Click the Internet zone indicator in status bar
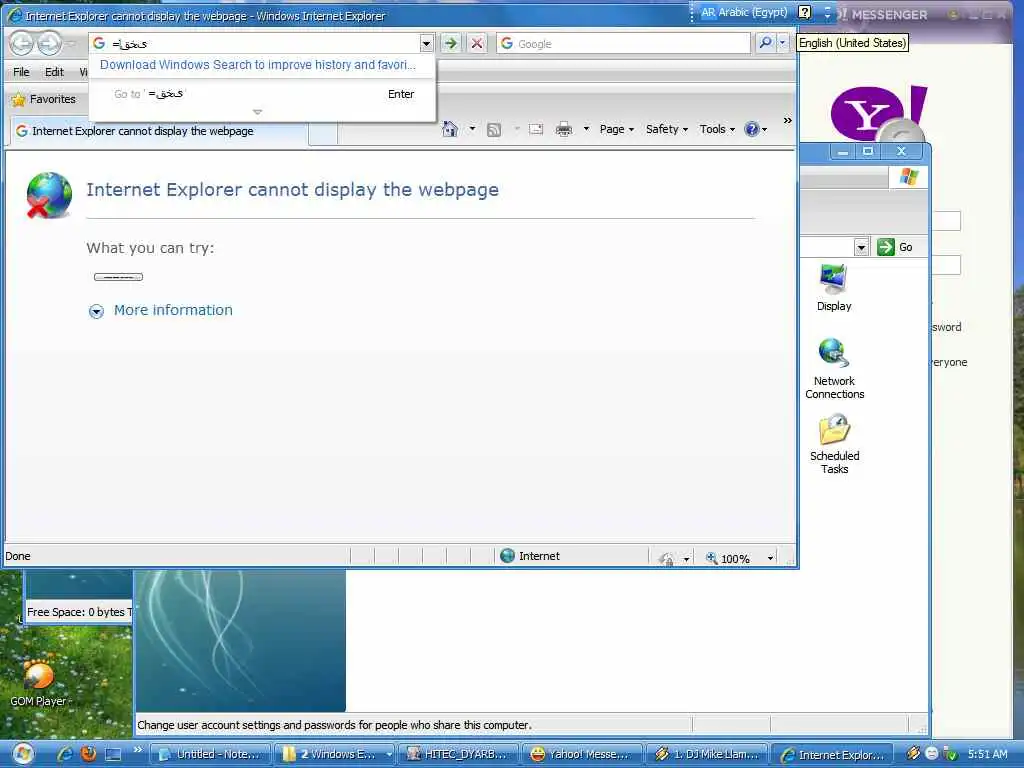The width and height of the screenshot is (1024, 768). [x=530, y=556]
